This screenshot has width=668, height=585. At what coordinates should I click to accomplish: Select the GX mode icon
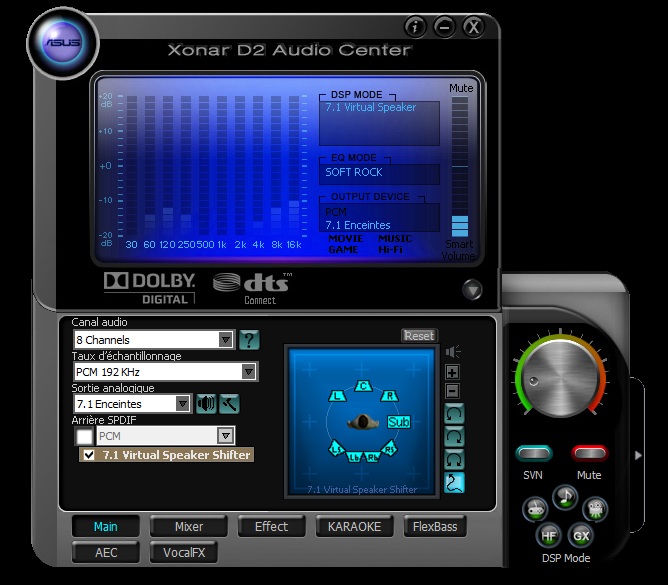(581, 535)
